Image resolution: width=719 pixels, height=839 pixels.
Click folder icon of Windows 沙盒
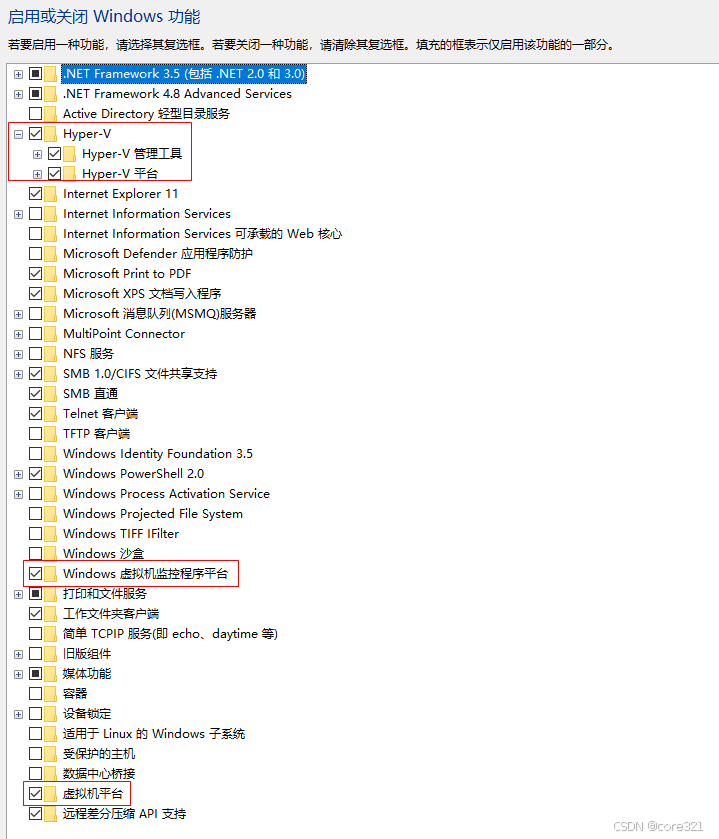[51, 554]
